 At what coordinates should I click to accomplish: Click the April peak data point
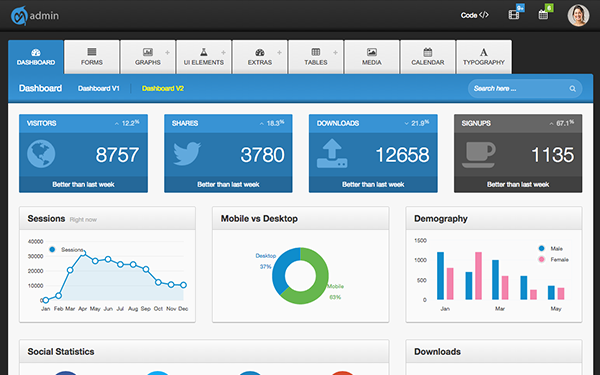83,253
